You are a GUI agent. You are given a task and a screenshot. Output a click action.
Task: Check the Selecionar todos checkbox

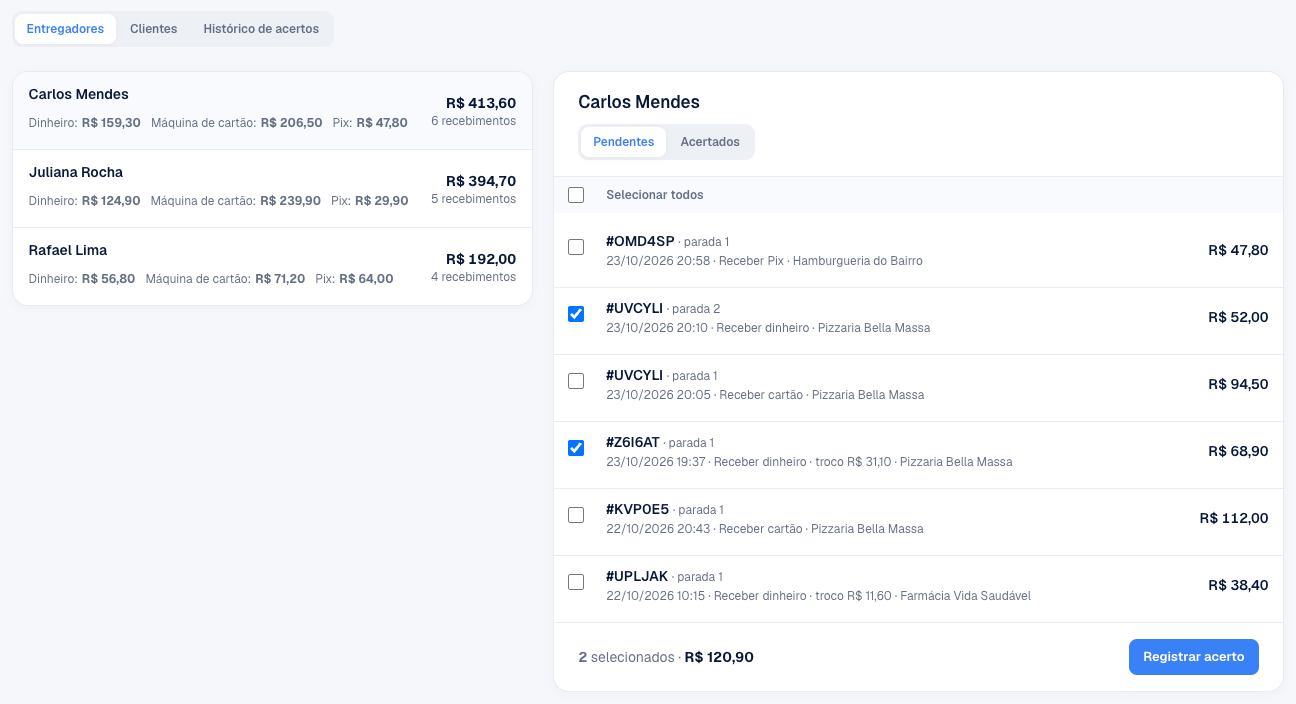[x=576, y=195]
